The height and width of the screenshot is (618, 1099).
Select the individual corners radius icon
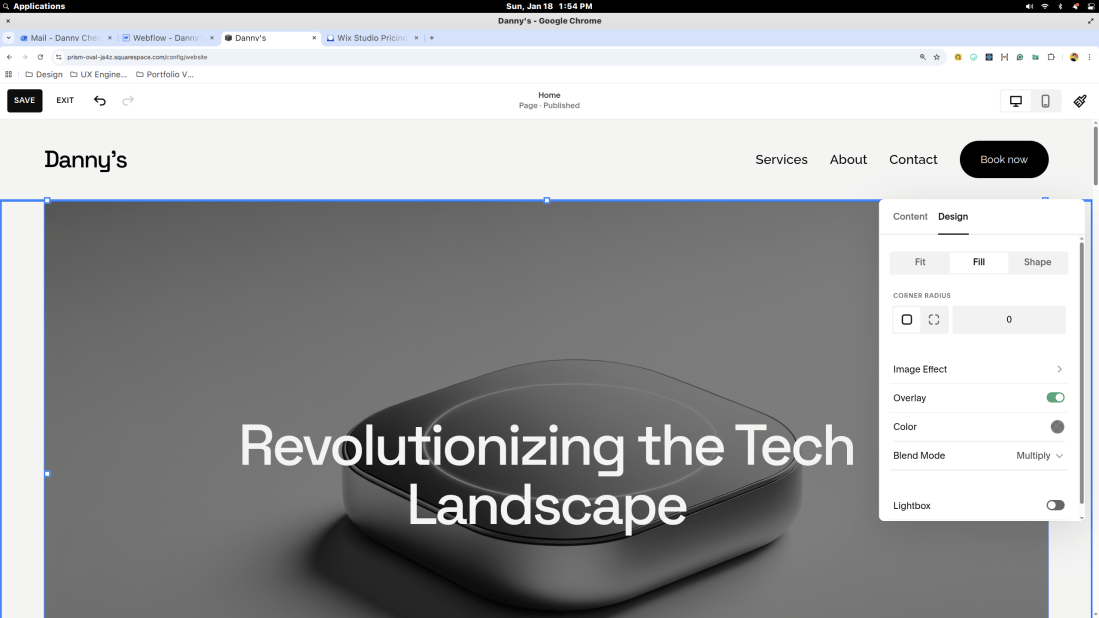coord(934,320)
